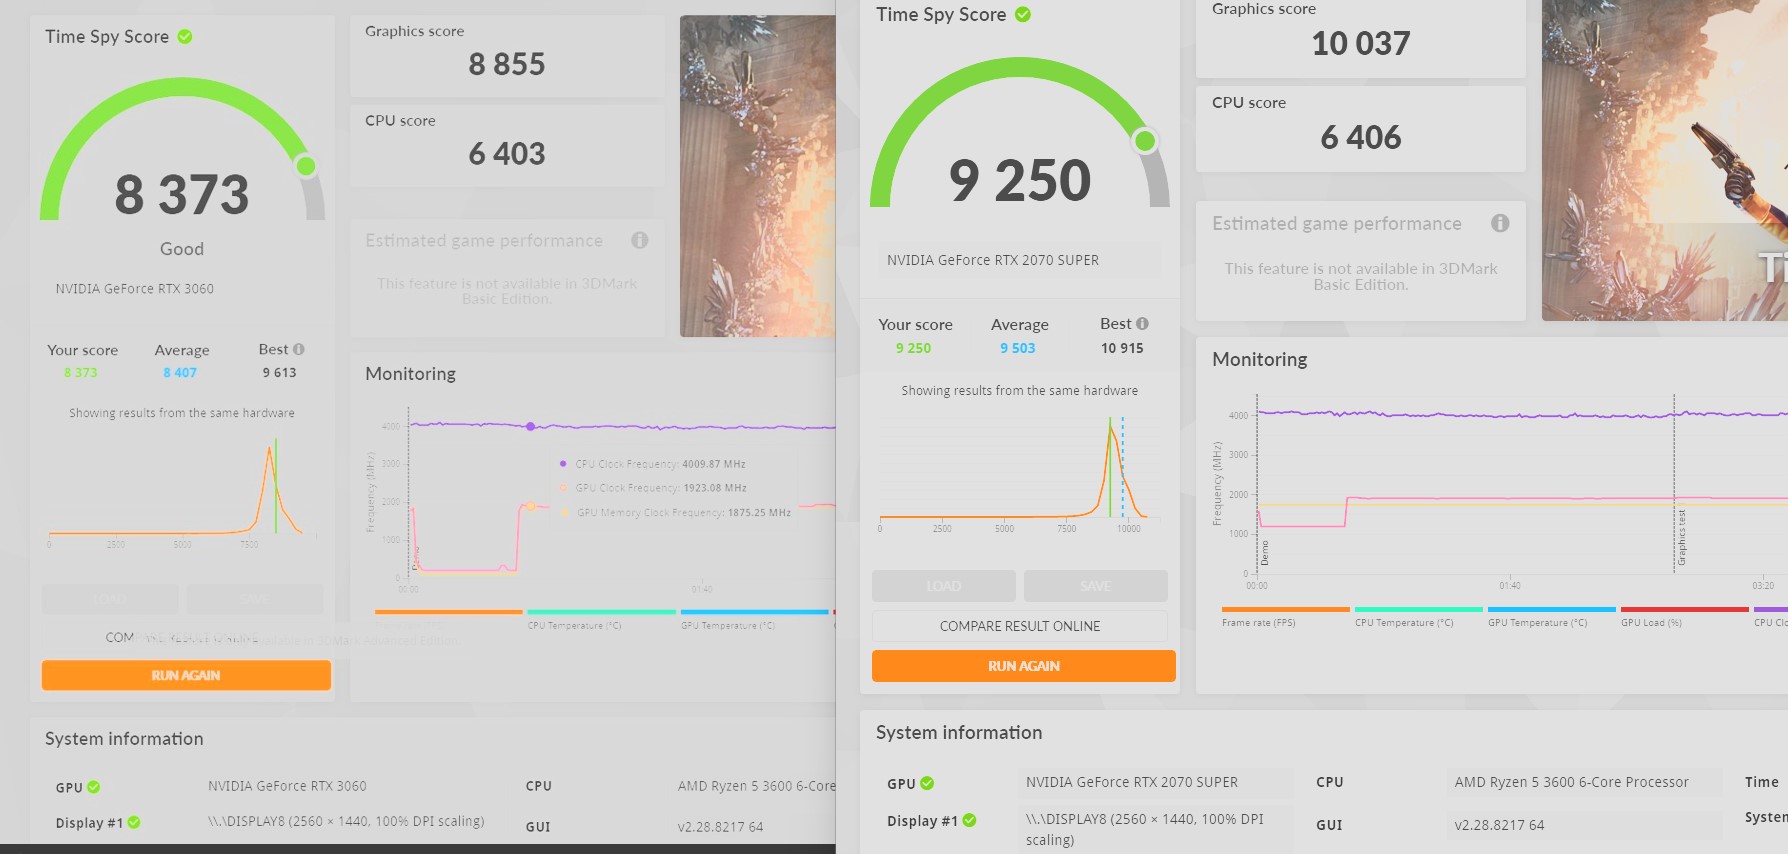Toggle the CPU Temperature legend, RTX 3060 window

click(x=601, y=620)
